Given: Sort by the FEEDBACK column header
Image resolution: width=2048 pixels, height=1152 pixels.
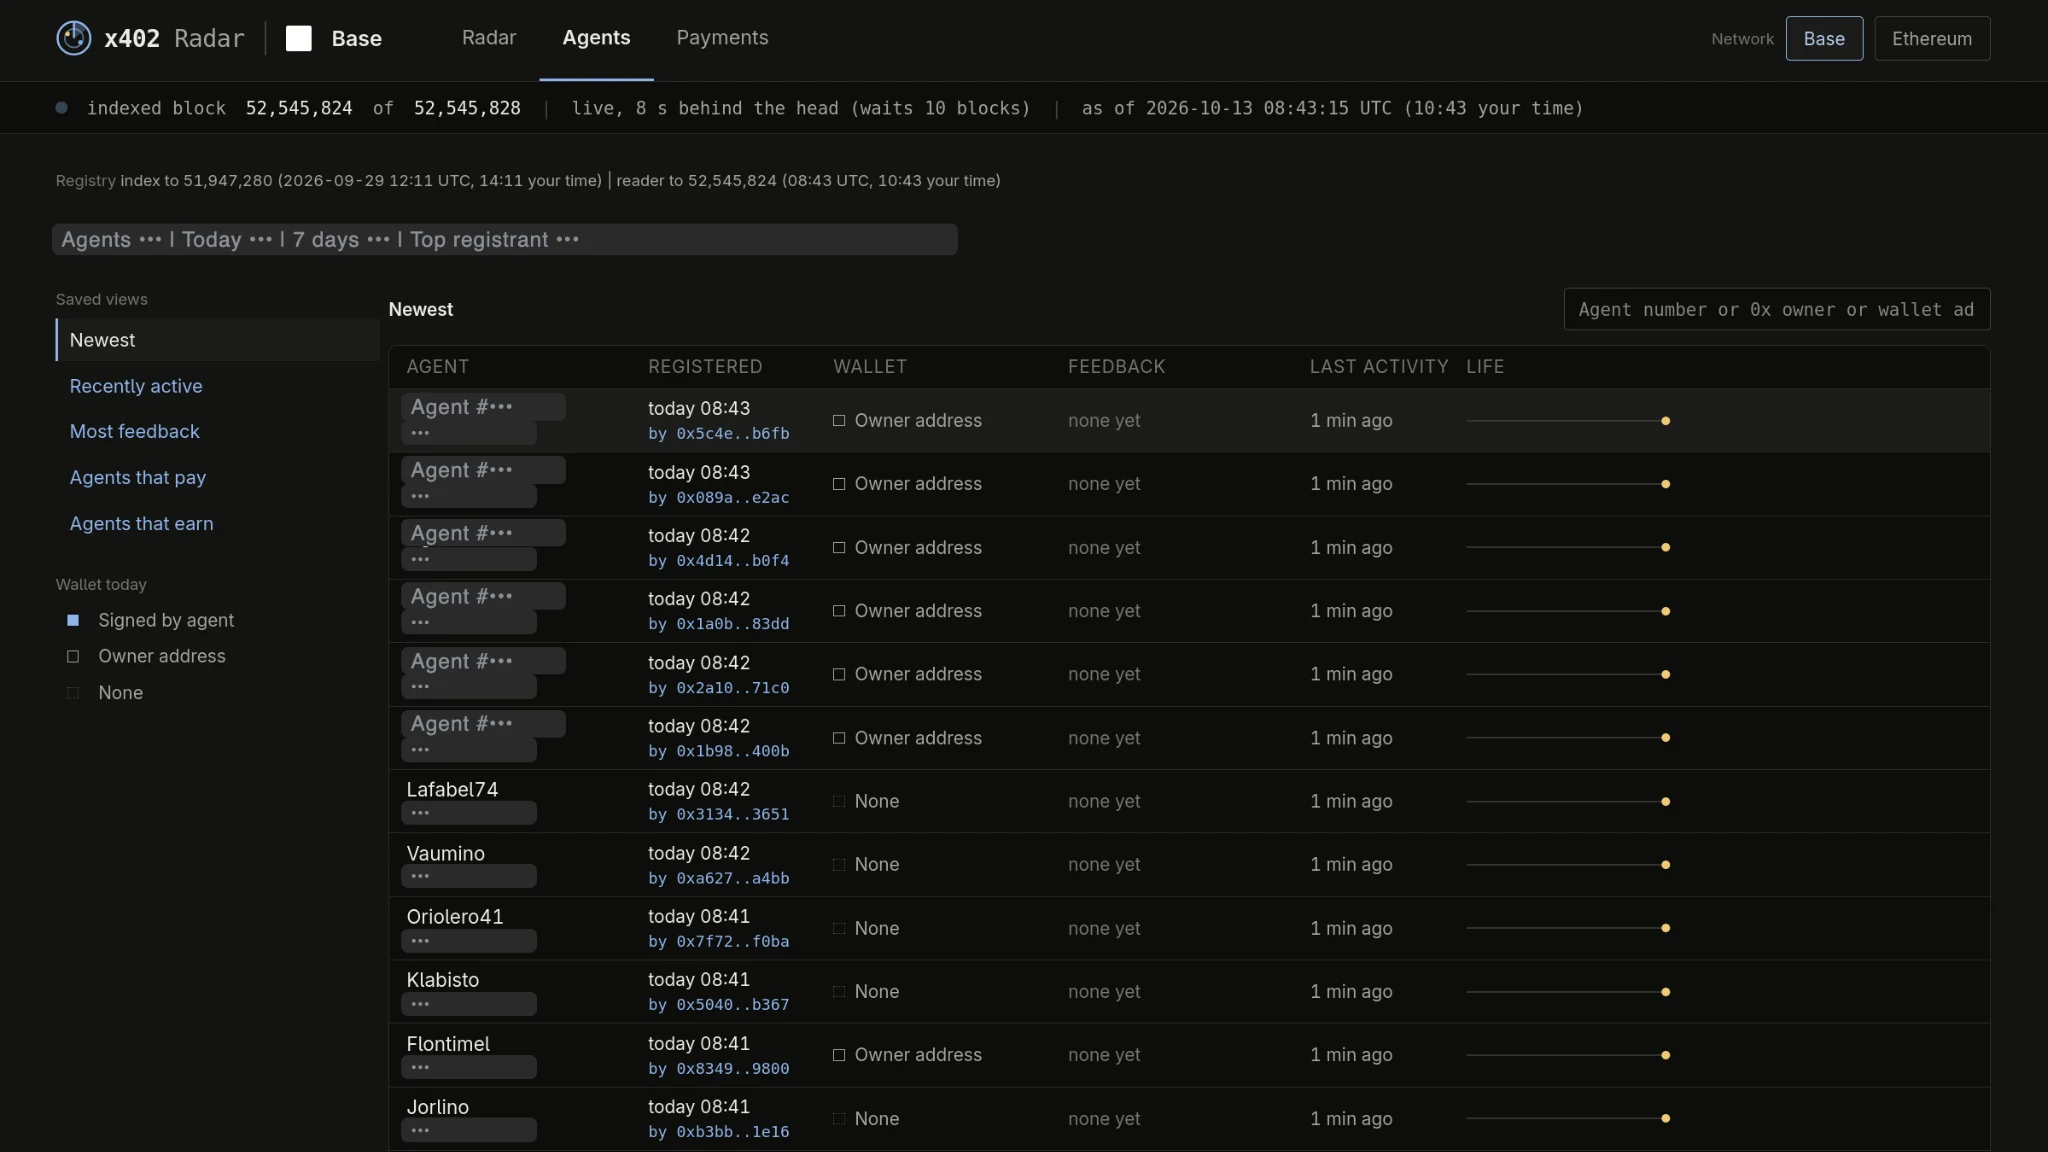Looking at the screenshot, I should pos(1116,367).
